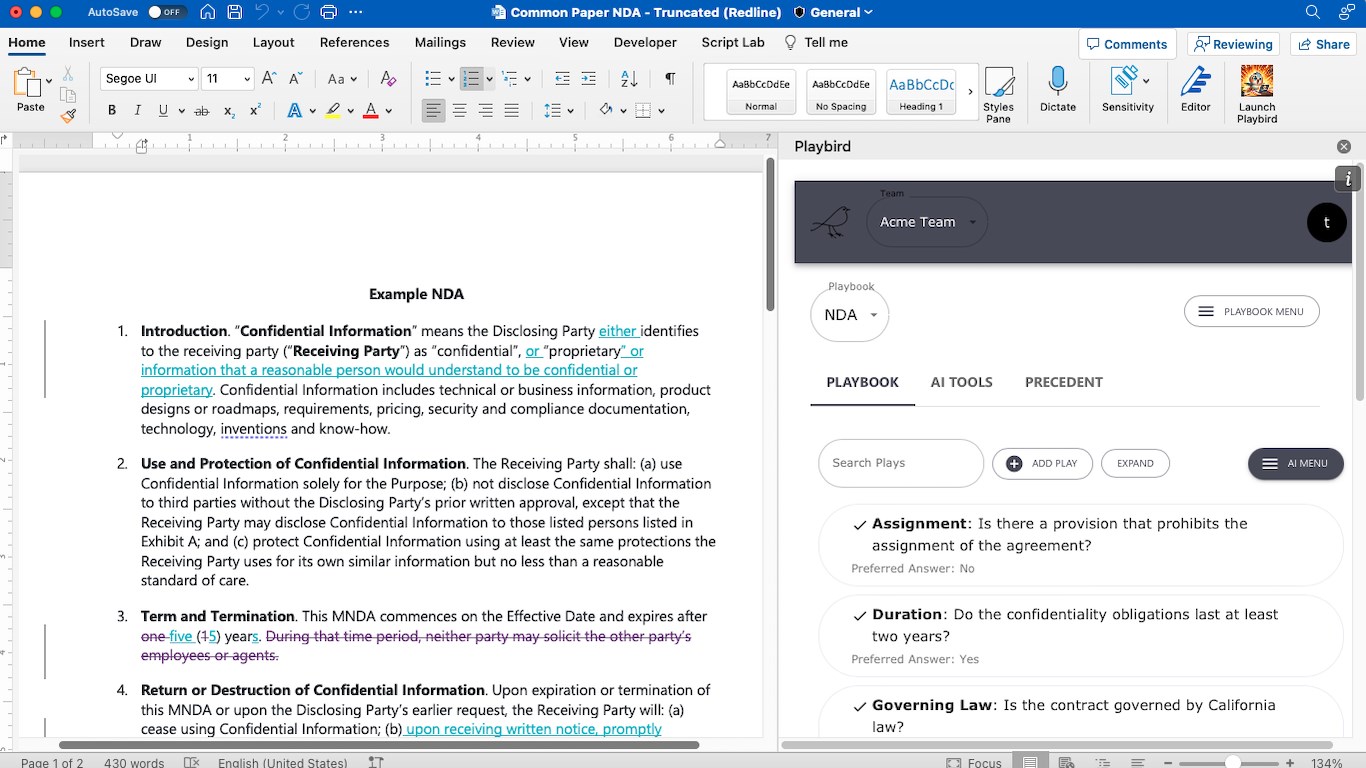Open the Editor tool

pyautogui.click(x=1195, y=91)
